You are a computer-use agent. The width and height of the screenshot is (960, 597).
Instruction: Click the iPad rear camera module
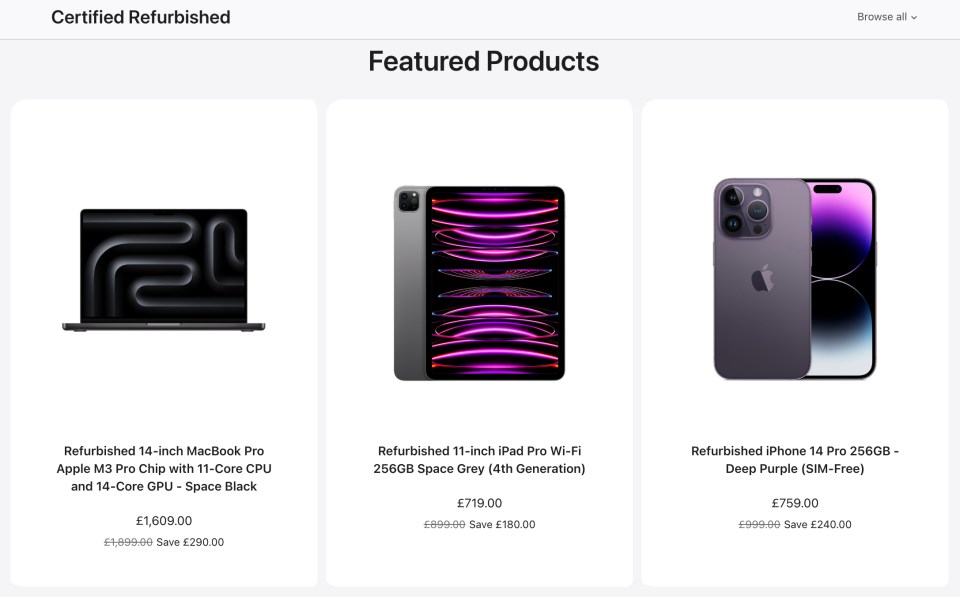409,200
